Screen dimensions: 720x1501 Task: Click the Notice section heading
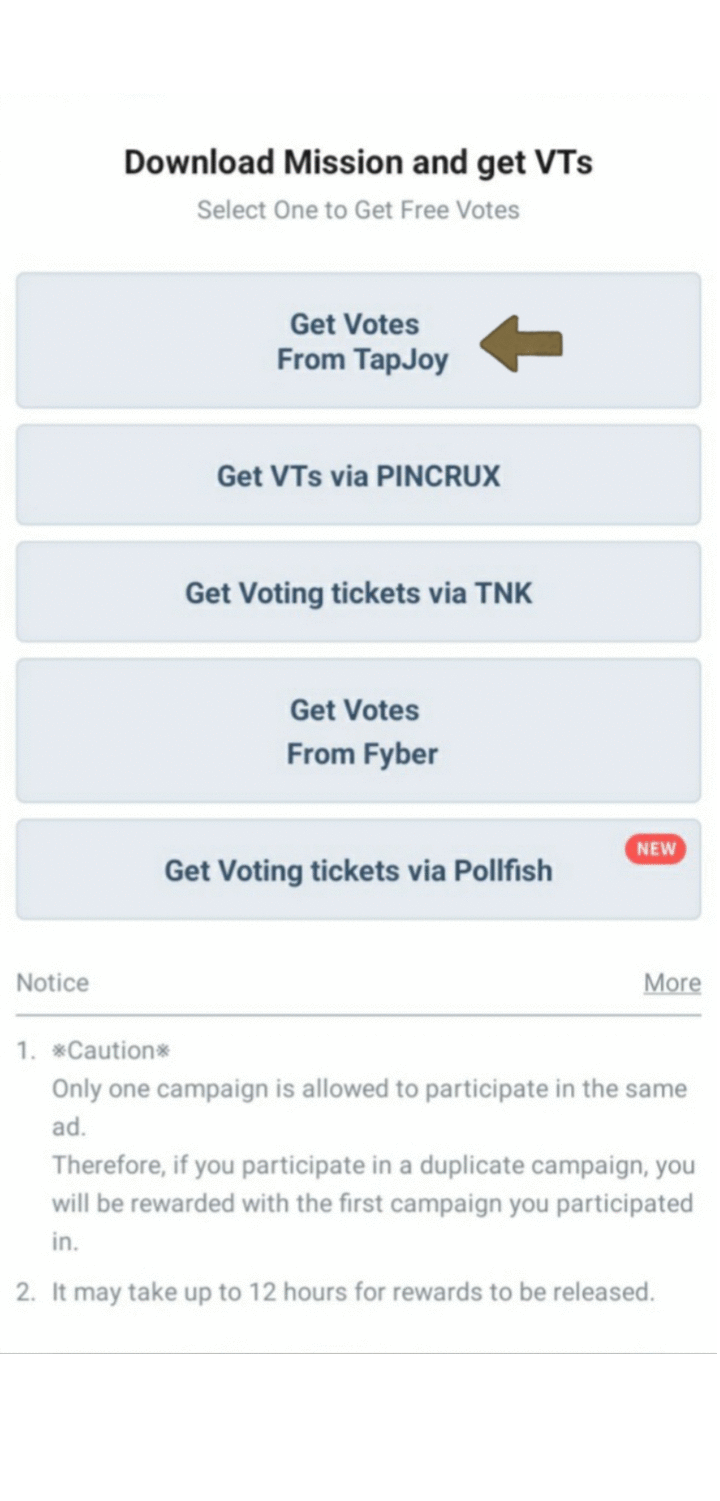[x=52, y=983]
